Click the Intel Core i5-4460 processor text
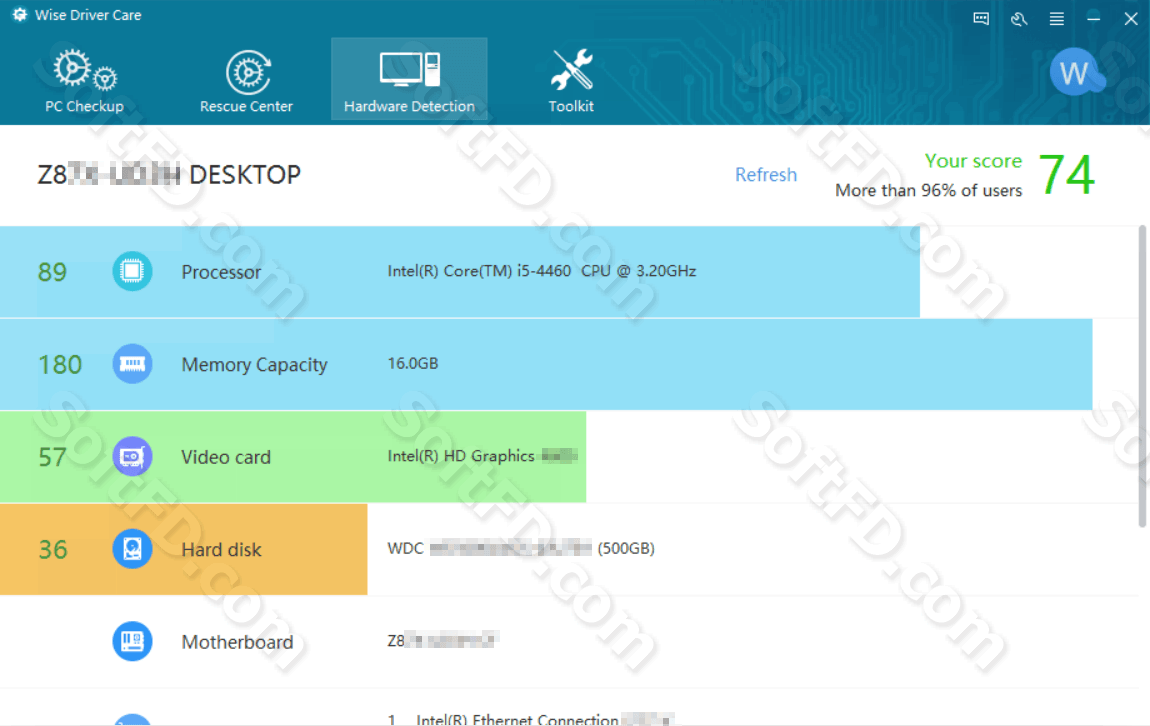 [x=542, y=271]
